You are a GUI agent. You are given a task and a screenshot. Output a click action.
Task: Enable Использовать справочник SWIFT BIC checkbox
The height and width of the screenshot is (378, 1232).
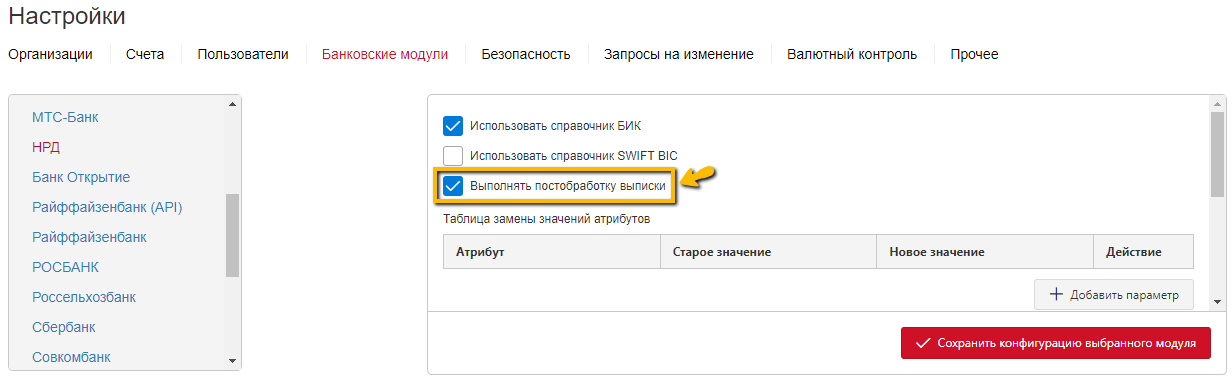pyautogui.click(x=453, y=156)
